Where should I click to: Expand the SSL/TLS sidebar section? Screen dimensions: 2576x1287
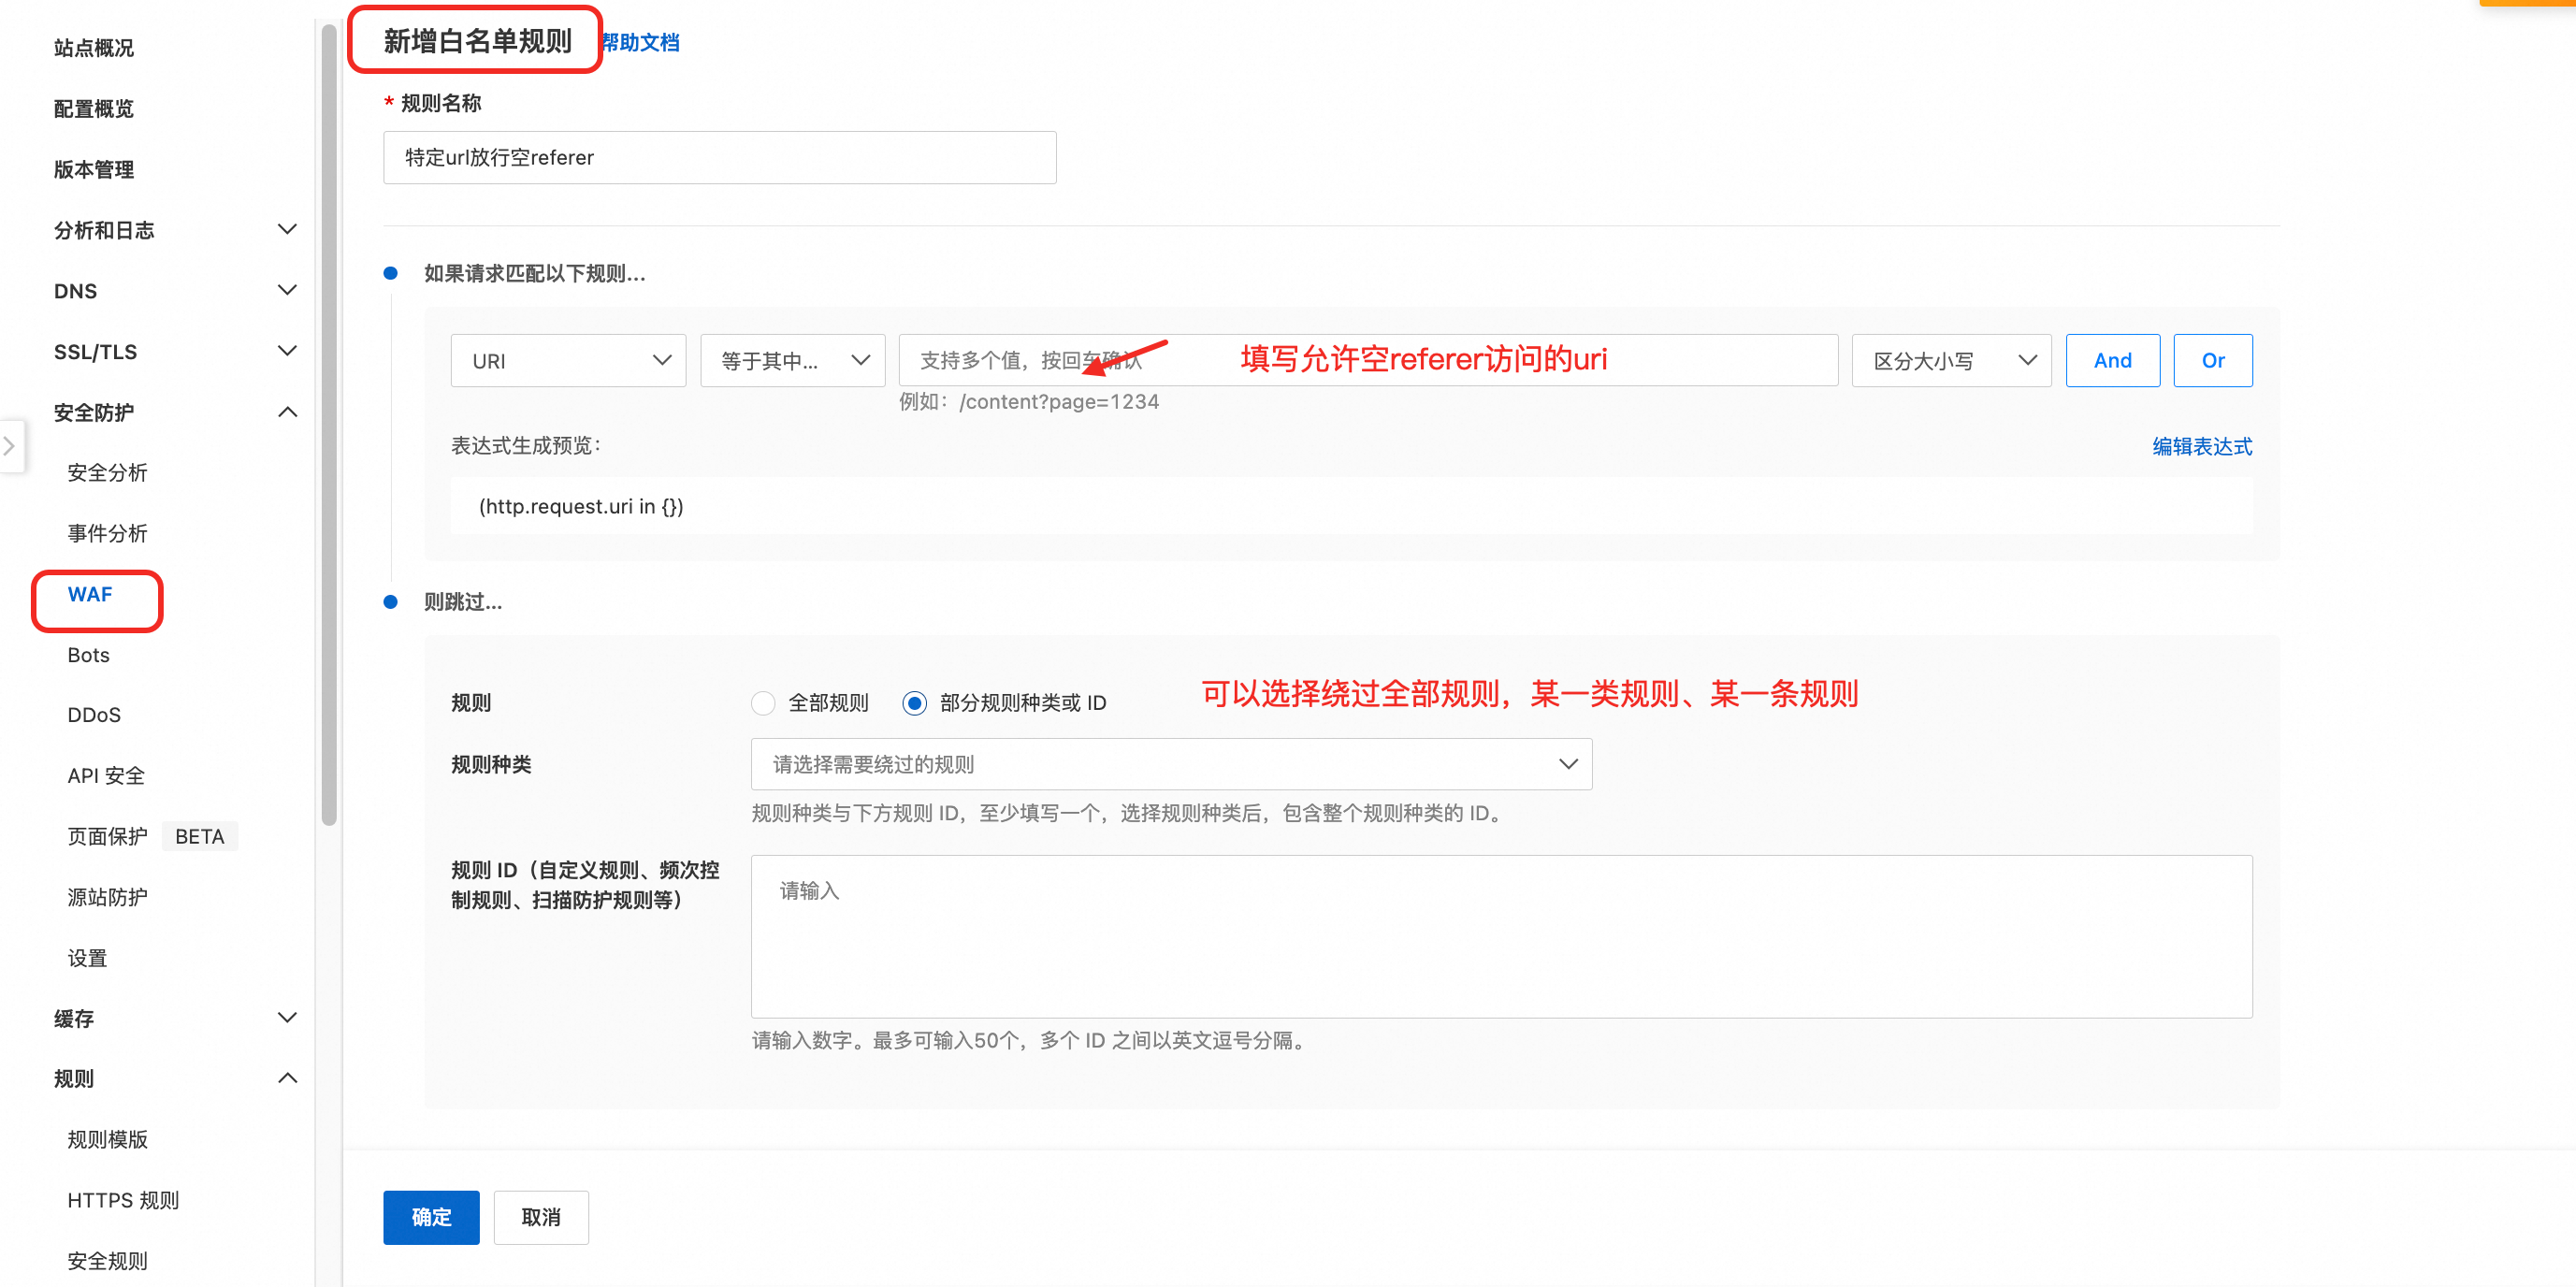[x=286, y=351]
